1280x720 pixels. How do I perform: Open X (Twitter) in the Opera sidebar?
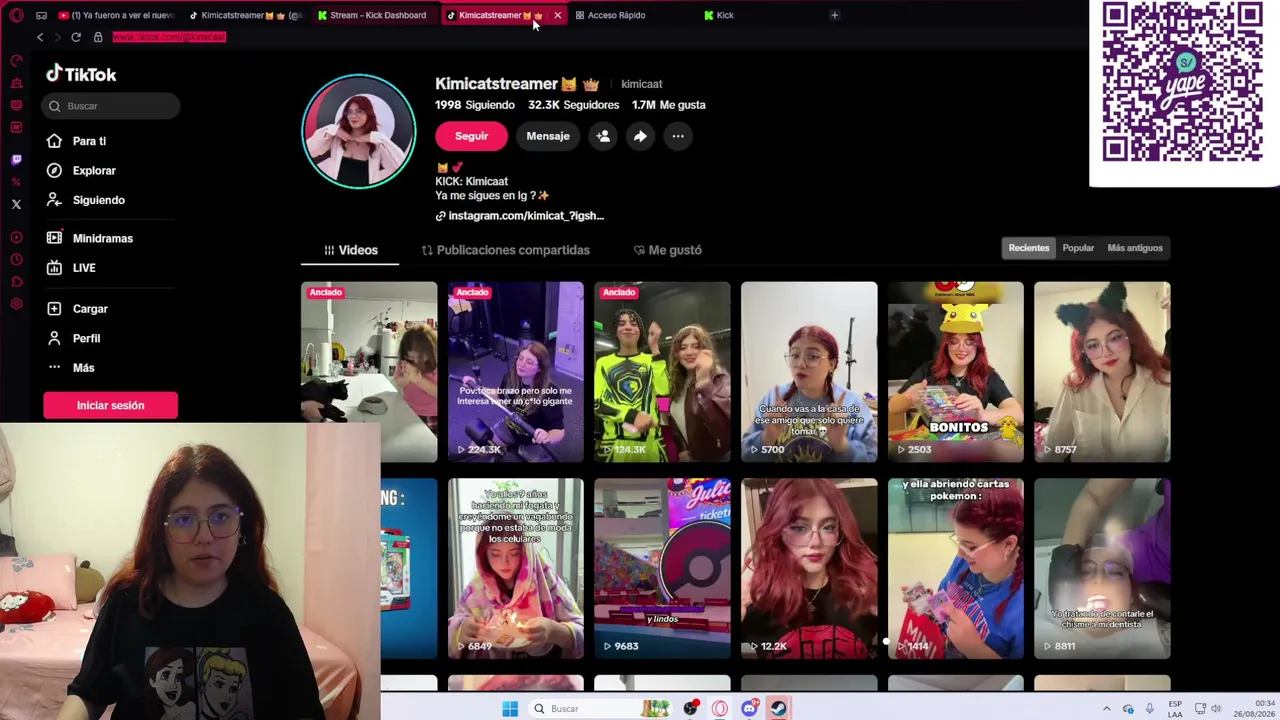(x=16, y=204)
